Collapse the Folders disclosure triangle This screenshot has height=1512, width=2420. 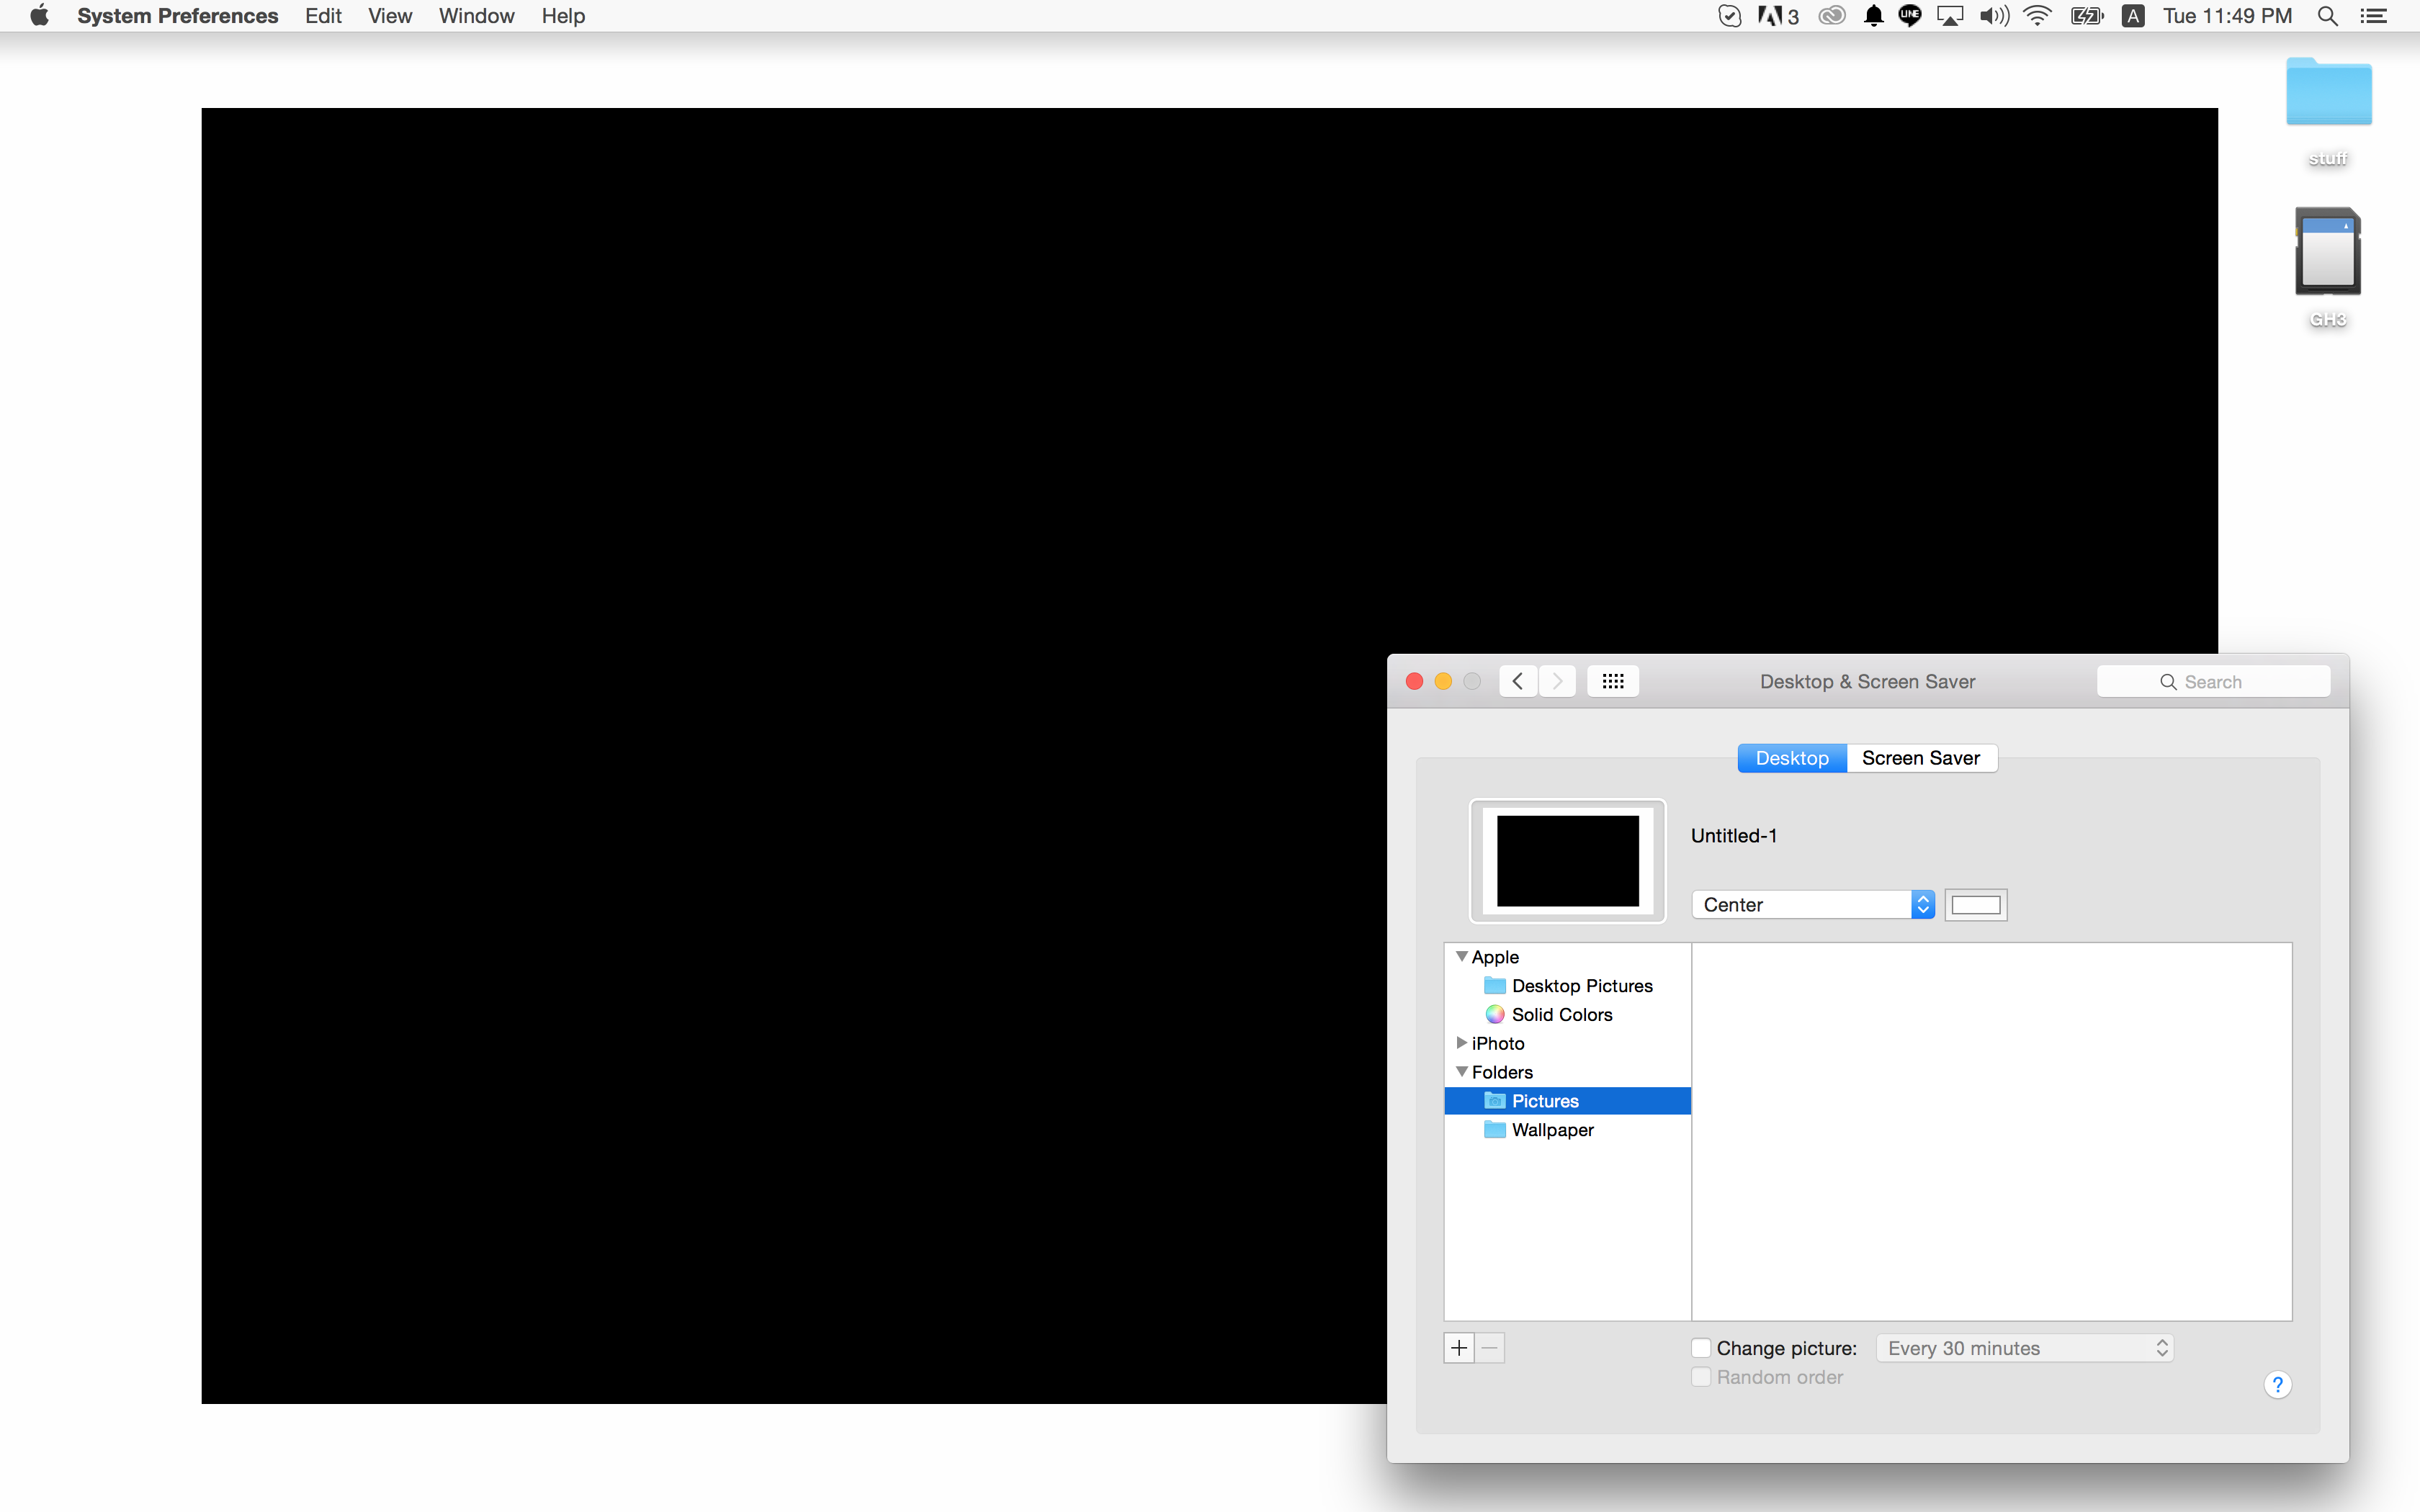(1462, 1072)
